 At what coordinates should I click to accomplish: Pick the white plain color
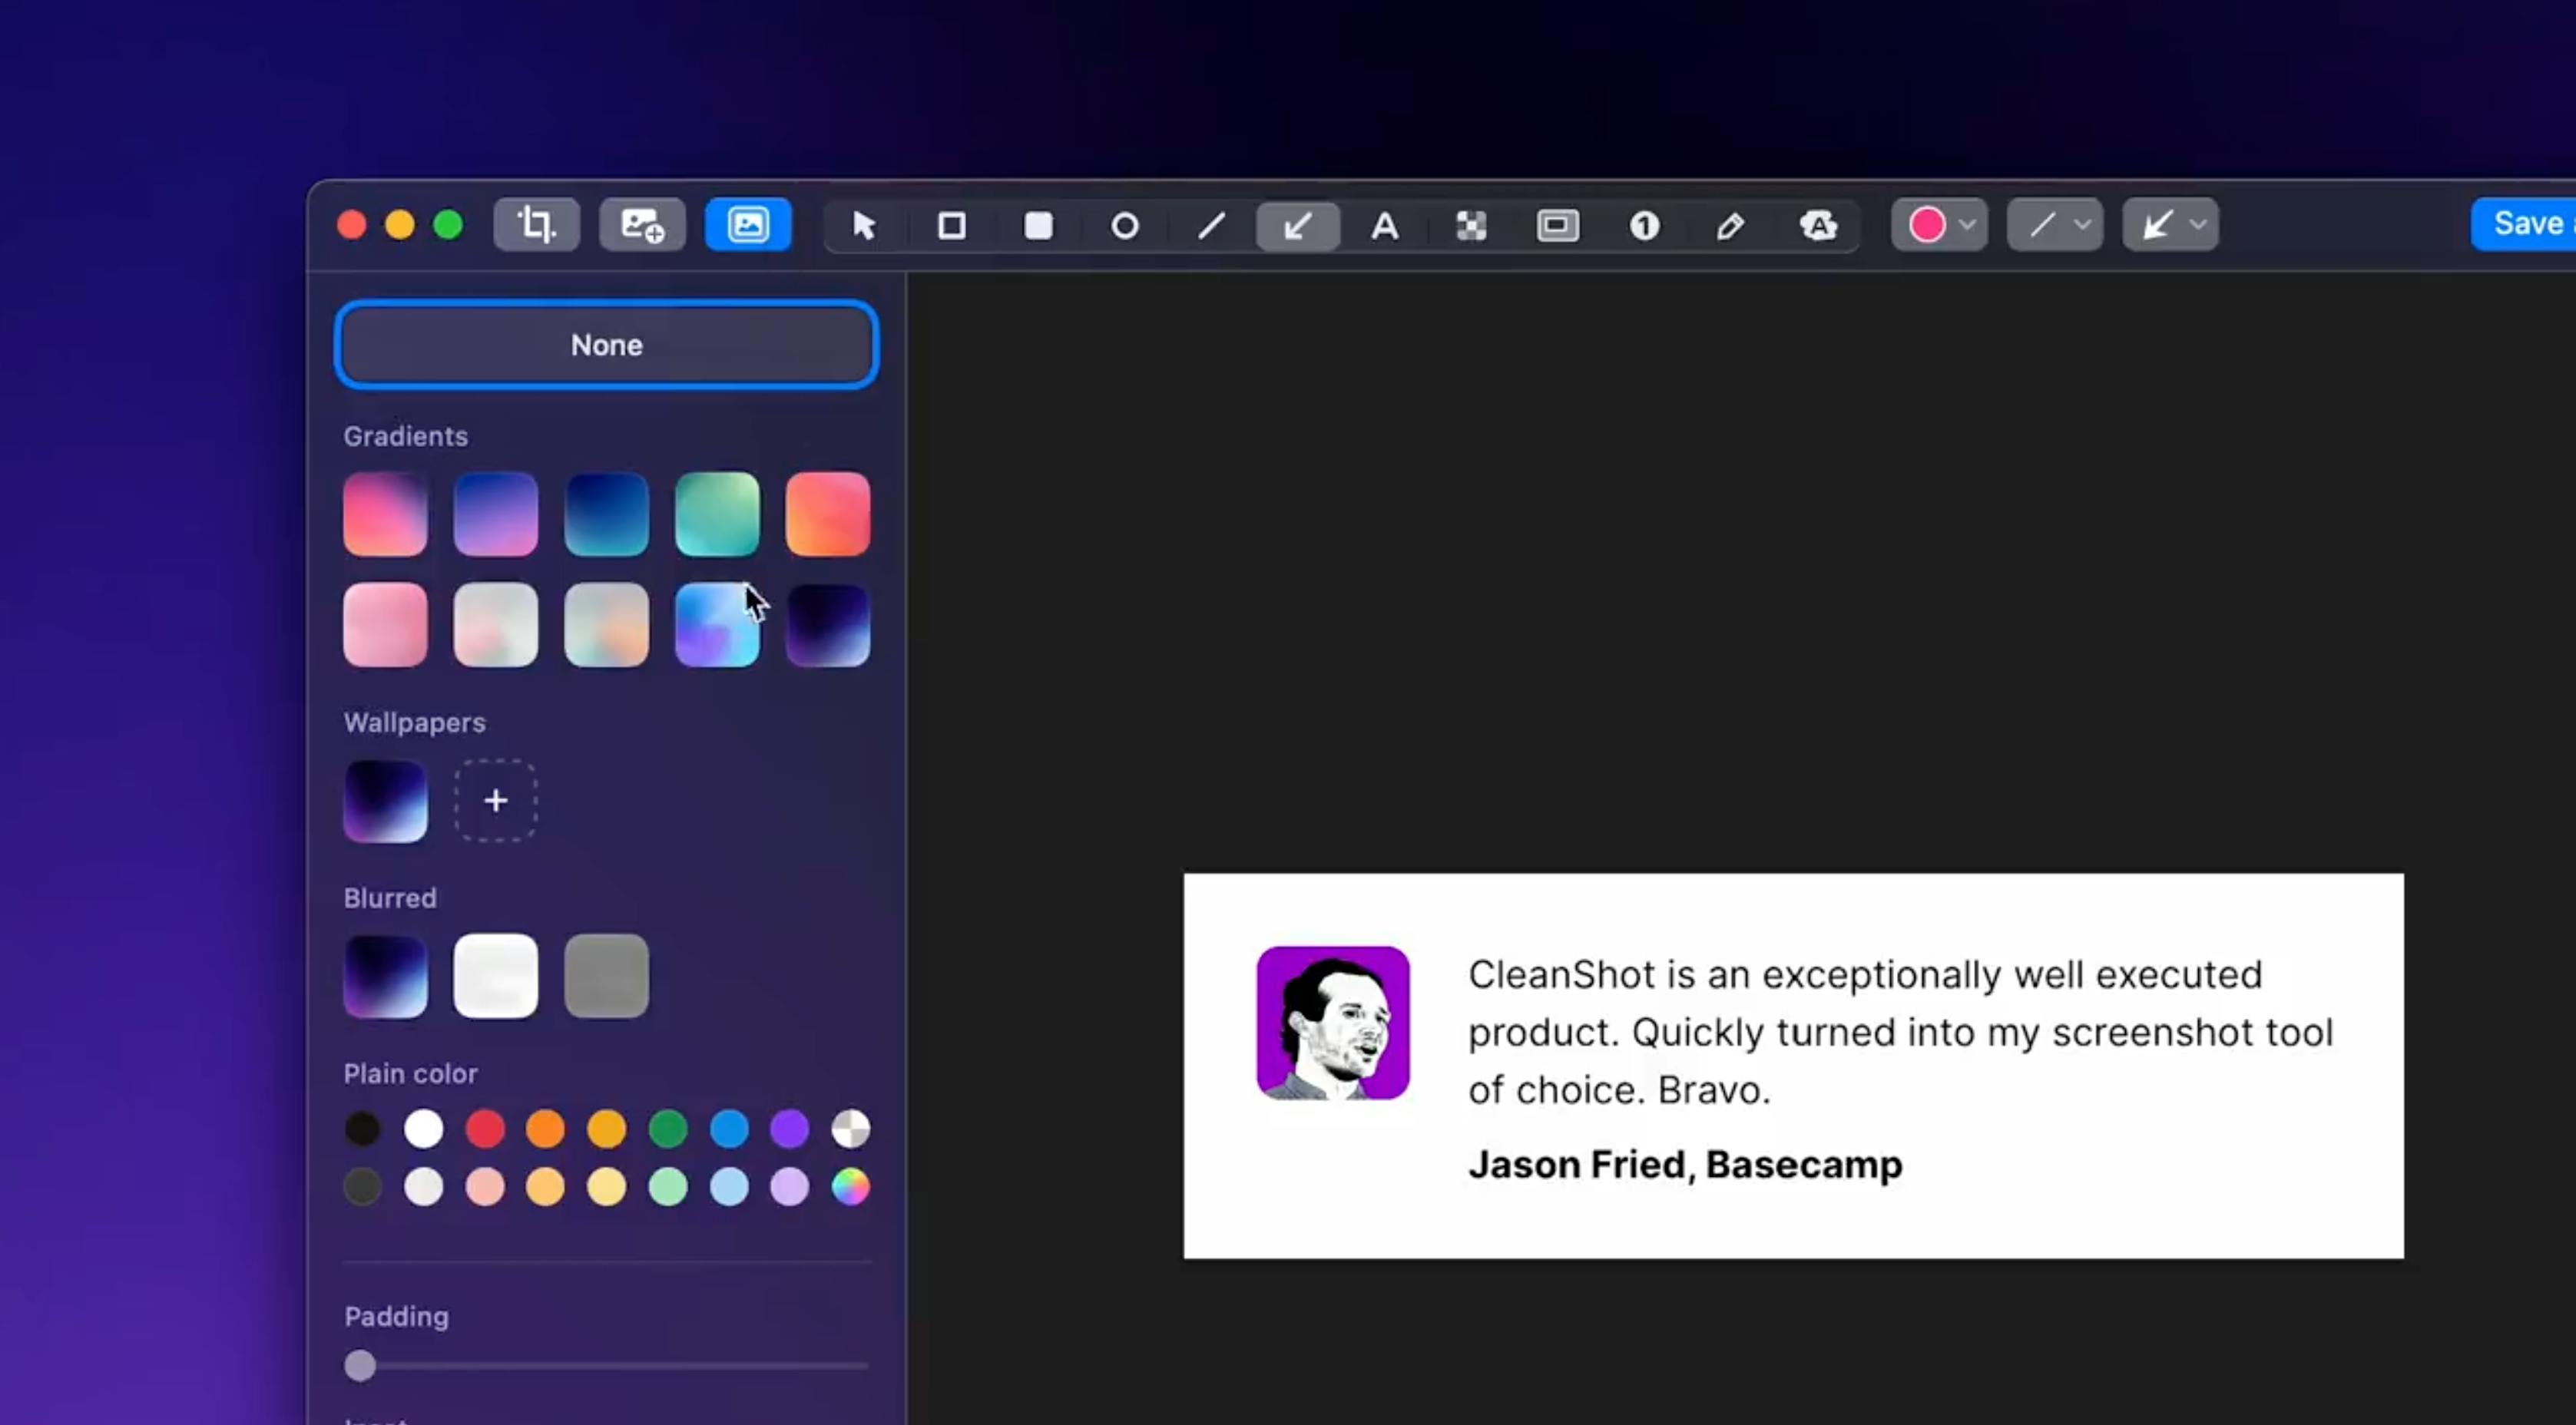pyautogui.click(x=424, y=1129)
